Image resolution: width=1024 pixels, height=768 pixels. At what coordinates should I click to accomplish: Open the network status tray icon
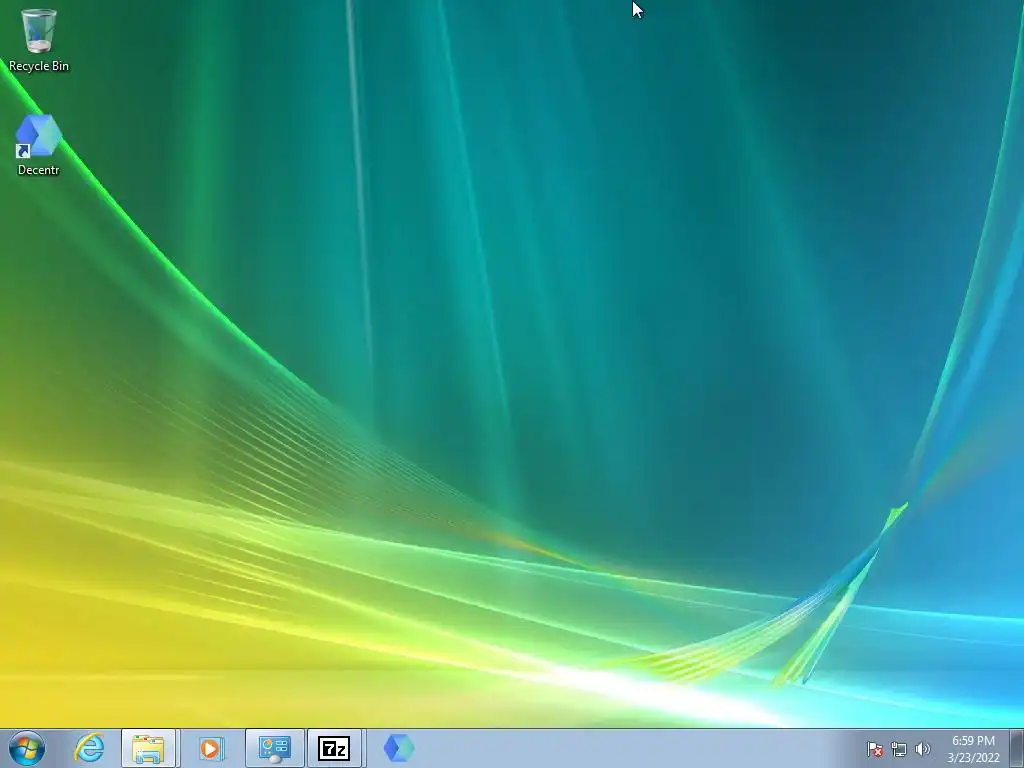[x=899, y=749]
